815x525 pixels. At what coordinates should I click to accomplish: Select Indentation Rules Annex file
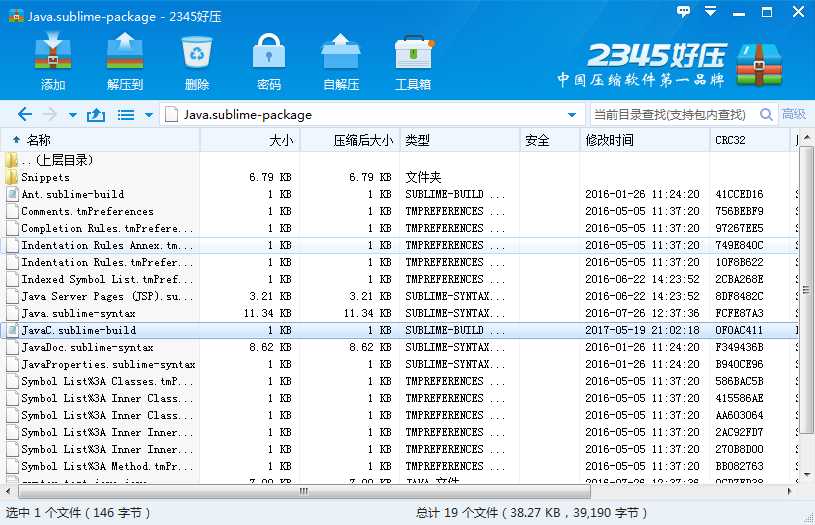point(399,245)
